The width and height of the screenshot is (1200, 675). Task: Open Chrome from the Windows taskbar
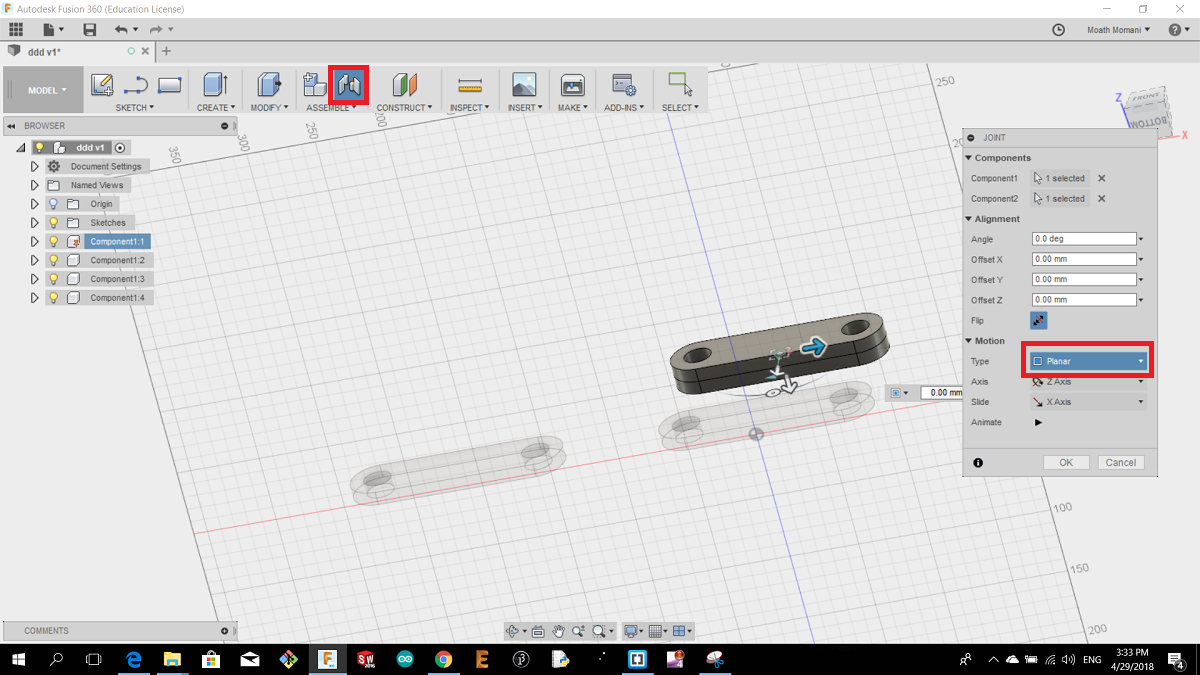443,659
